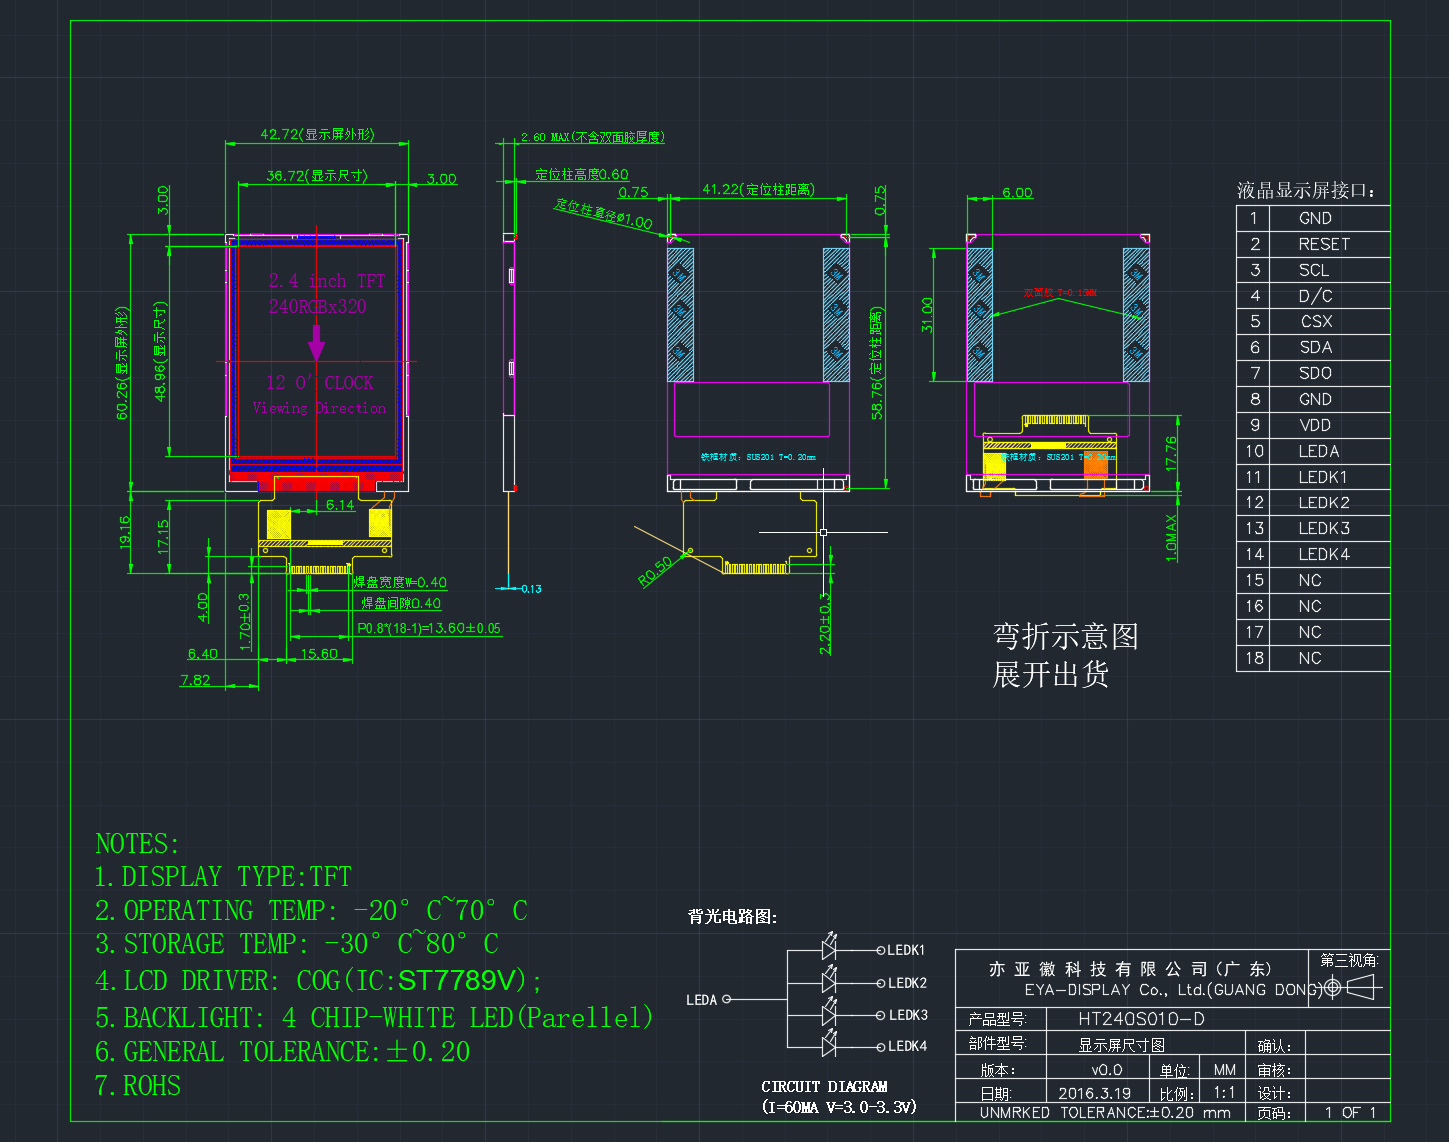Select the EYA-DISPLAY Co., Ltd. company name
Image resolution: width=1449 pixels, height=1142 pixels.
(1172, 990)
